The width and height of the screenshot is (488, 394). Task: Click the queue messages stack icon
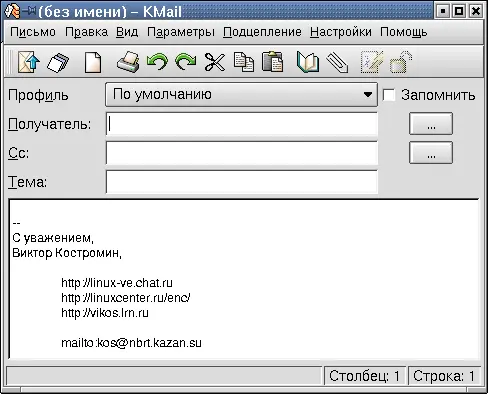pyautogui.click(x=58, y=62)
